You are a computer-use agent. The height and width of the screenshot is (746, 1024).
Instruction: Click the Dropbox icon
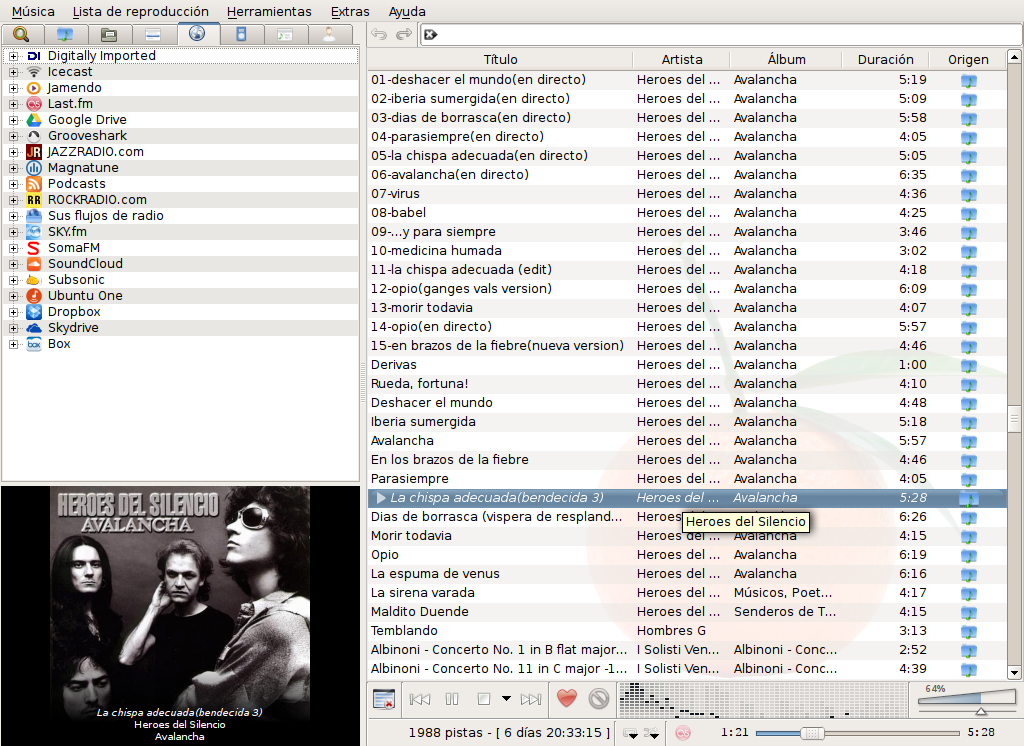tap(34, 312)
